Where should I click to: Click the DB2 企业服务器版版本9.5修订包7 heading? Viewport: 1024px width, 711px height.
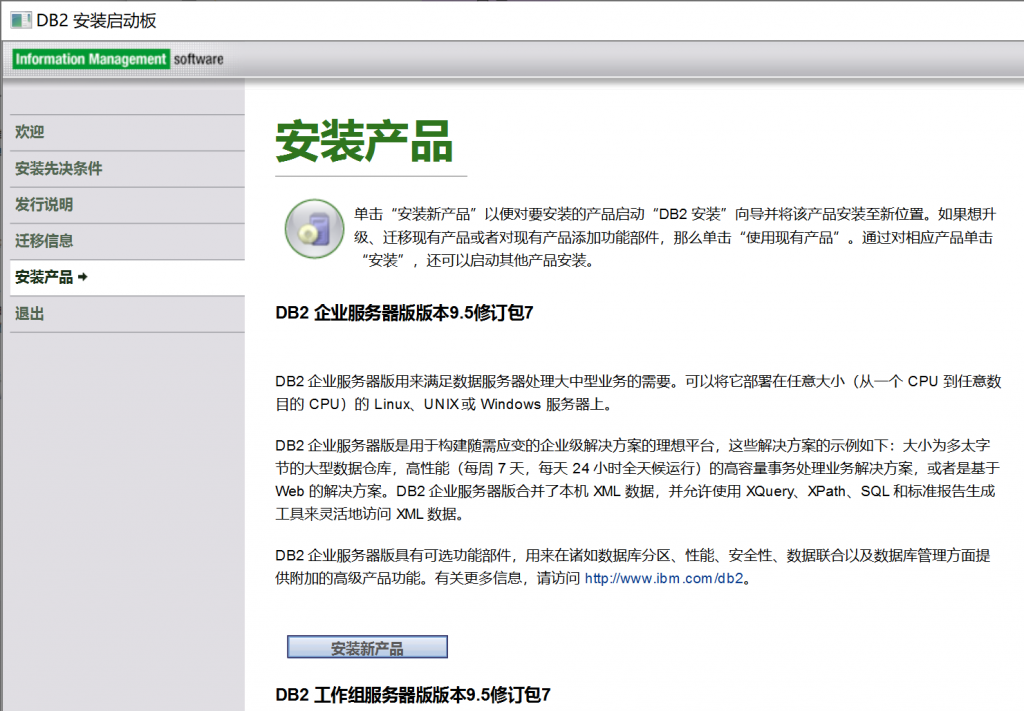[404, 313]
